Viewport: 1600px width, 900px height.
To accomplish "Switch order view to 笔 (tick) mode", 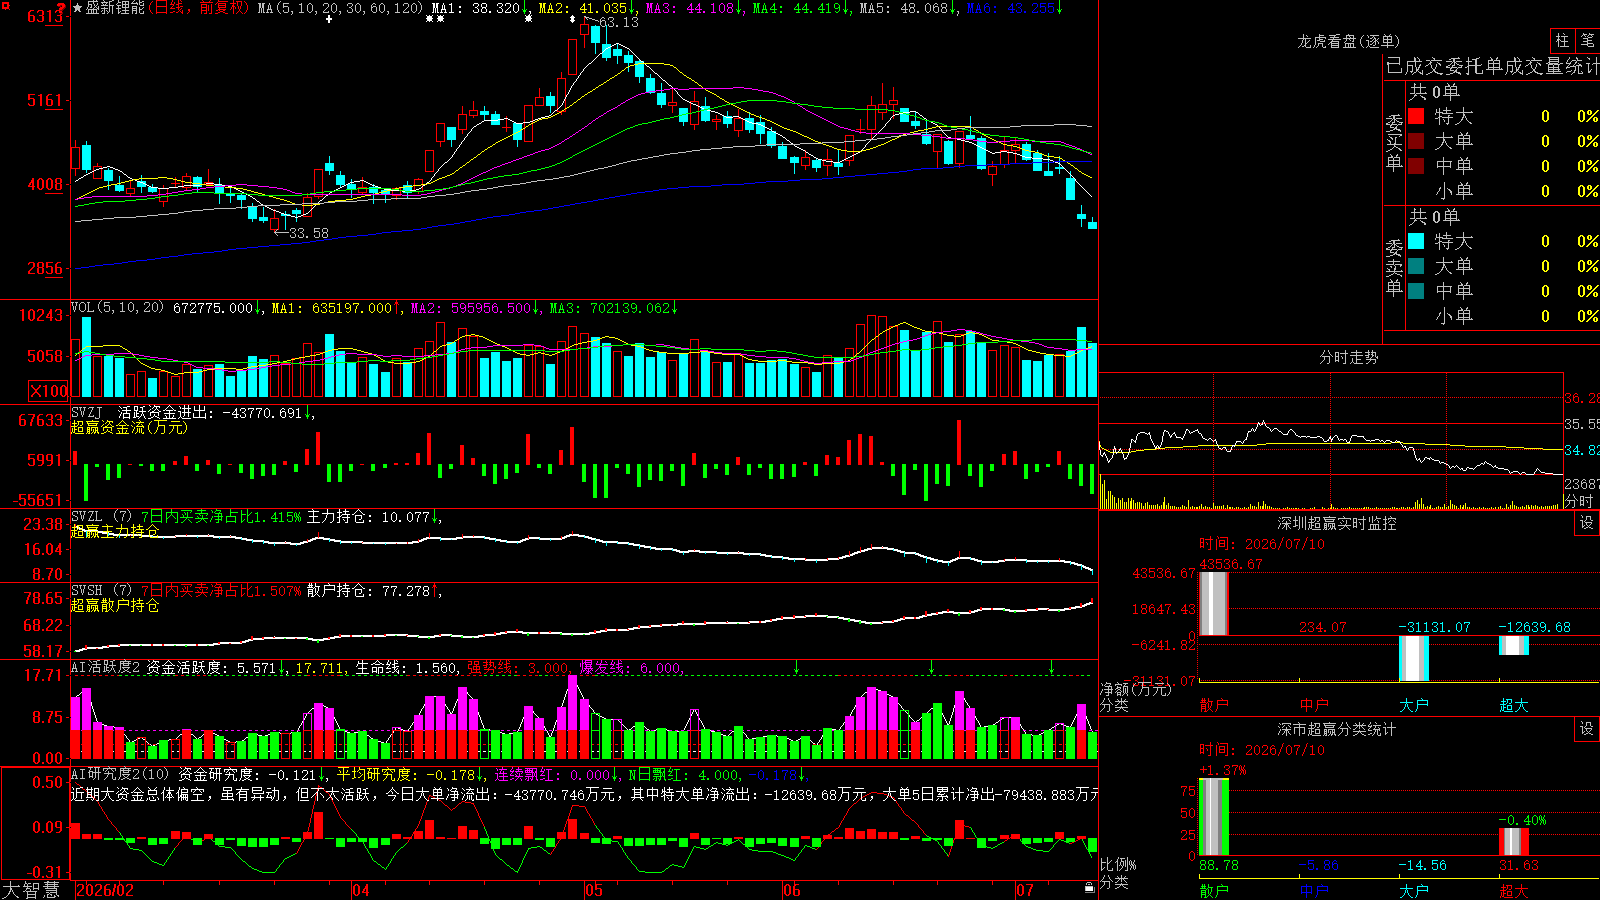I will pos(1588,40).
